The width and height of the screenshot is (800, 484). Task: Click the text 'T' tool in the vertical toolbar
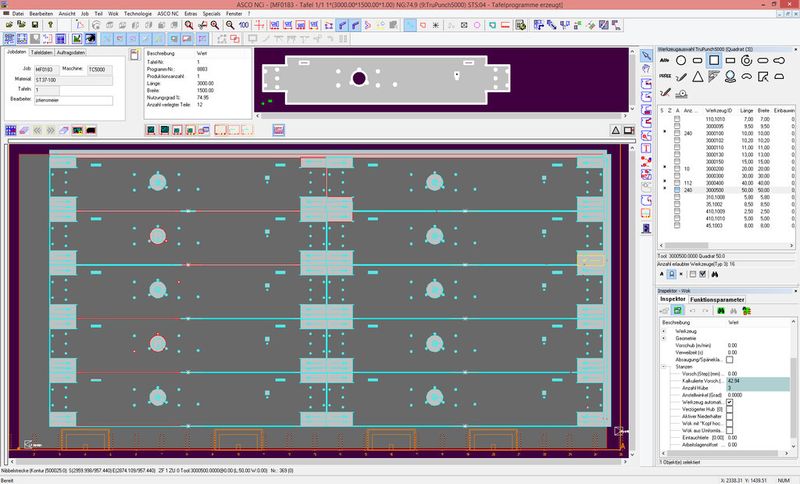click(x=646, y=148)
